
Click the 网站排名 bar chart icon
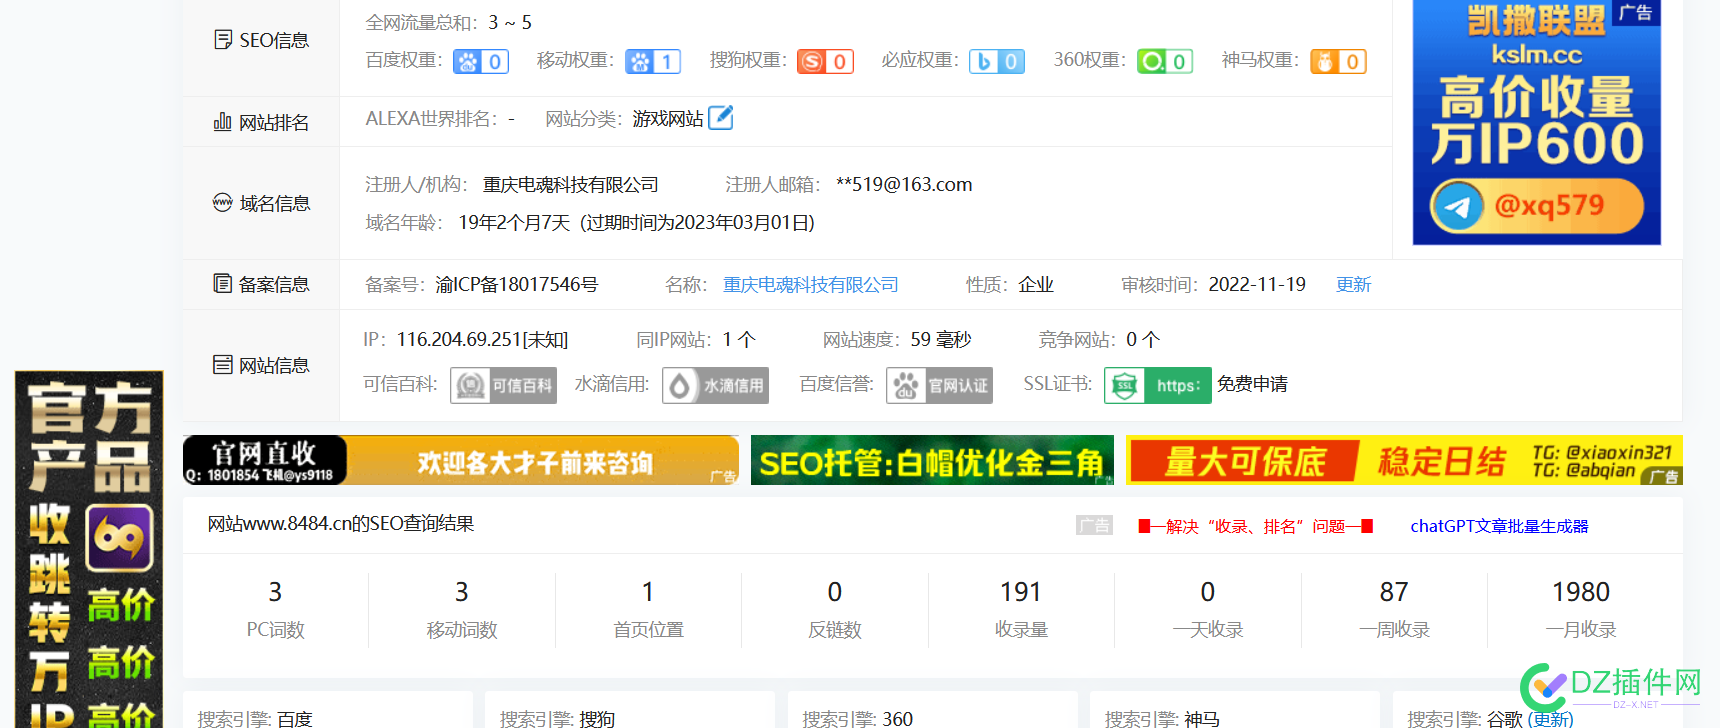(222, 122)
